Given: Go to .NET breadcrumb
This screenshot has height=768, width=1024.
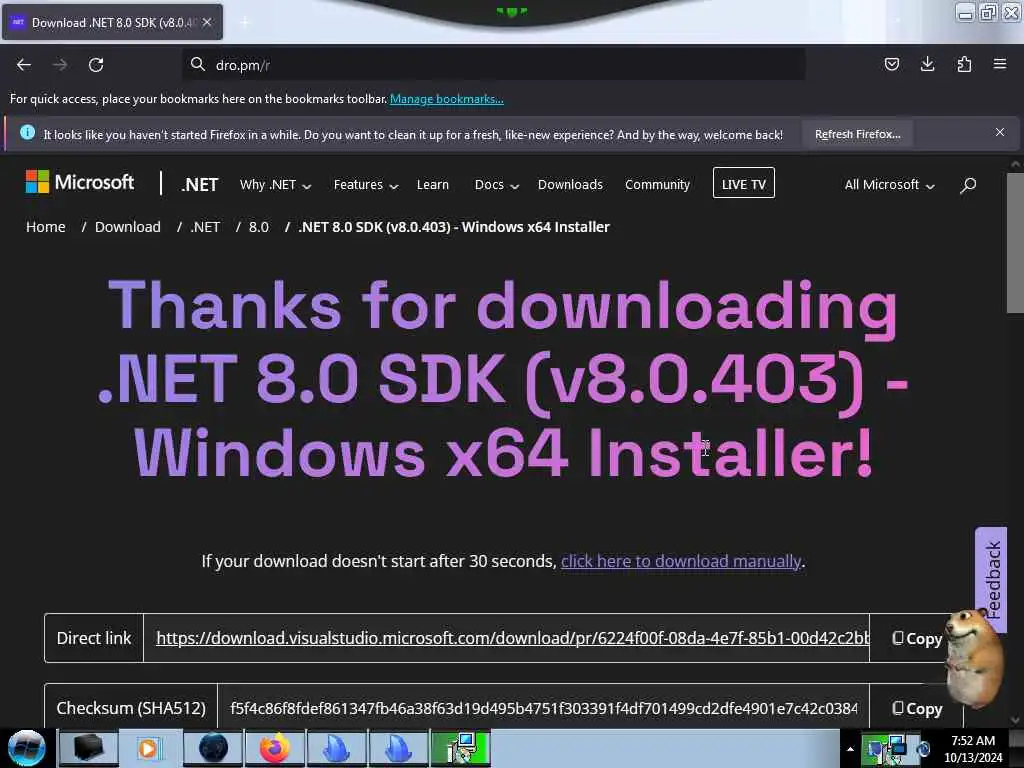Looking at the screenshot, I should point(205,227).
